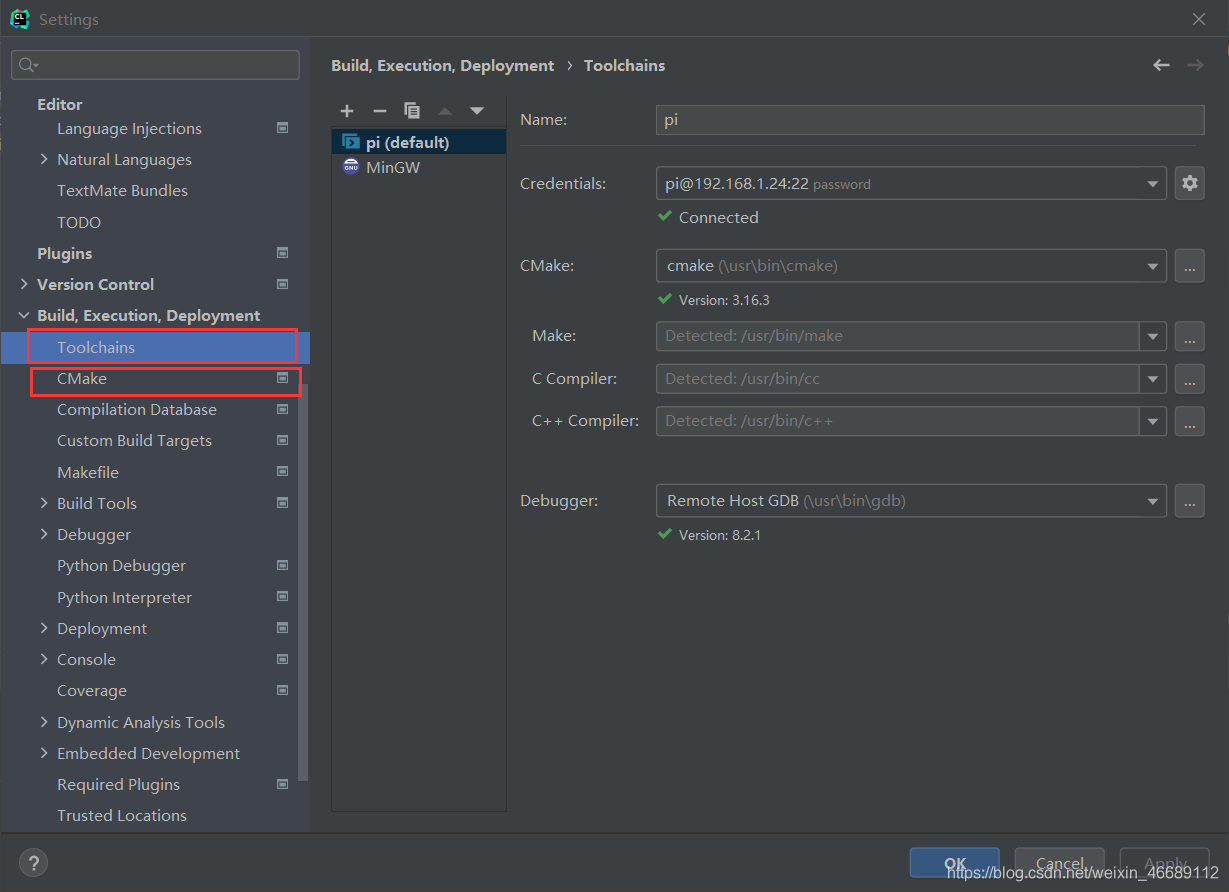The width and height of the screenshot is (1229, 892).
Task: Click project-level icon beside Console
Action: coord(283,659)
